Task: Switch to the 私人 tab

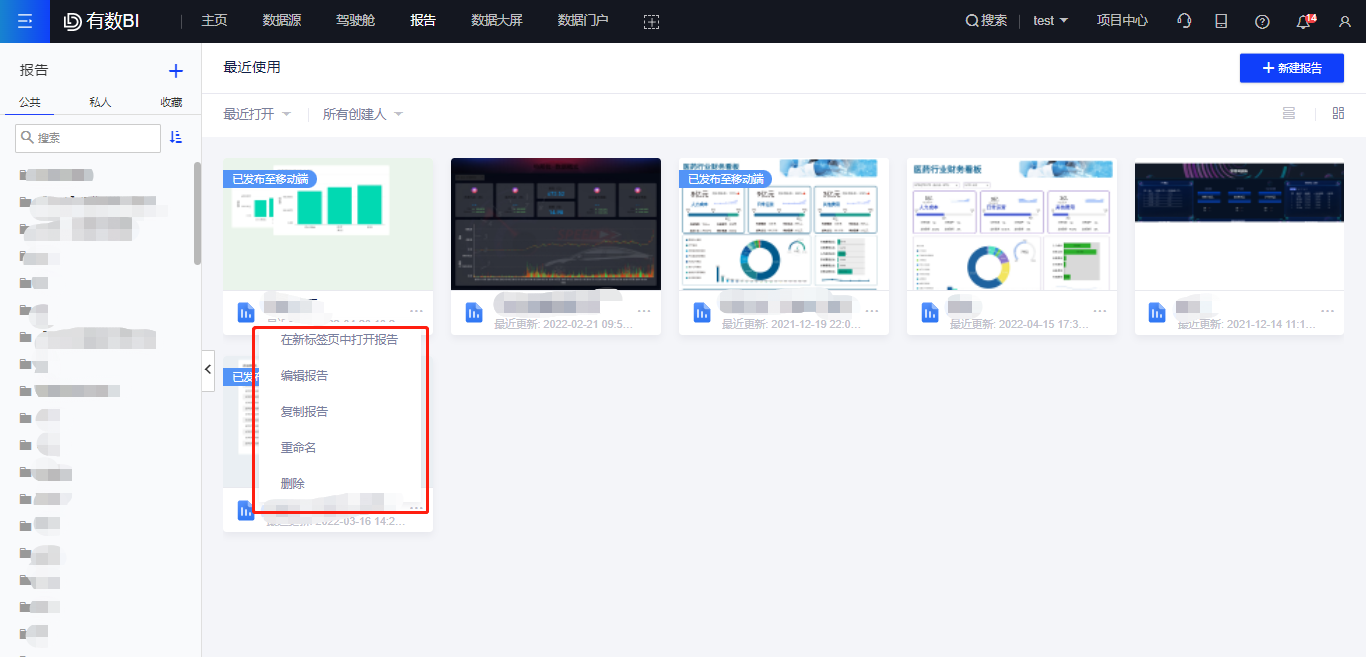Action: coord(100,101)
